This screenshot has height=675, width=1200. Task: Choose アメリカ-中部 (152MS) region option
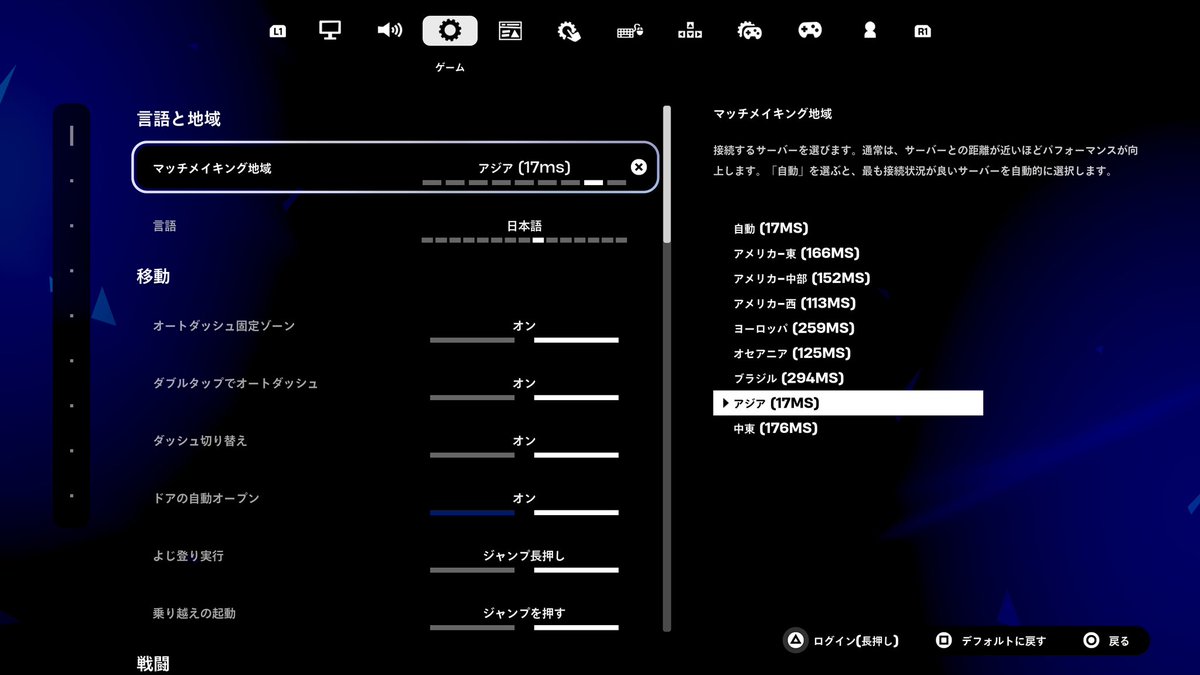tap(801, 279)
